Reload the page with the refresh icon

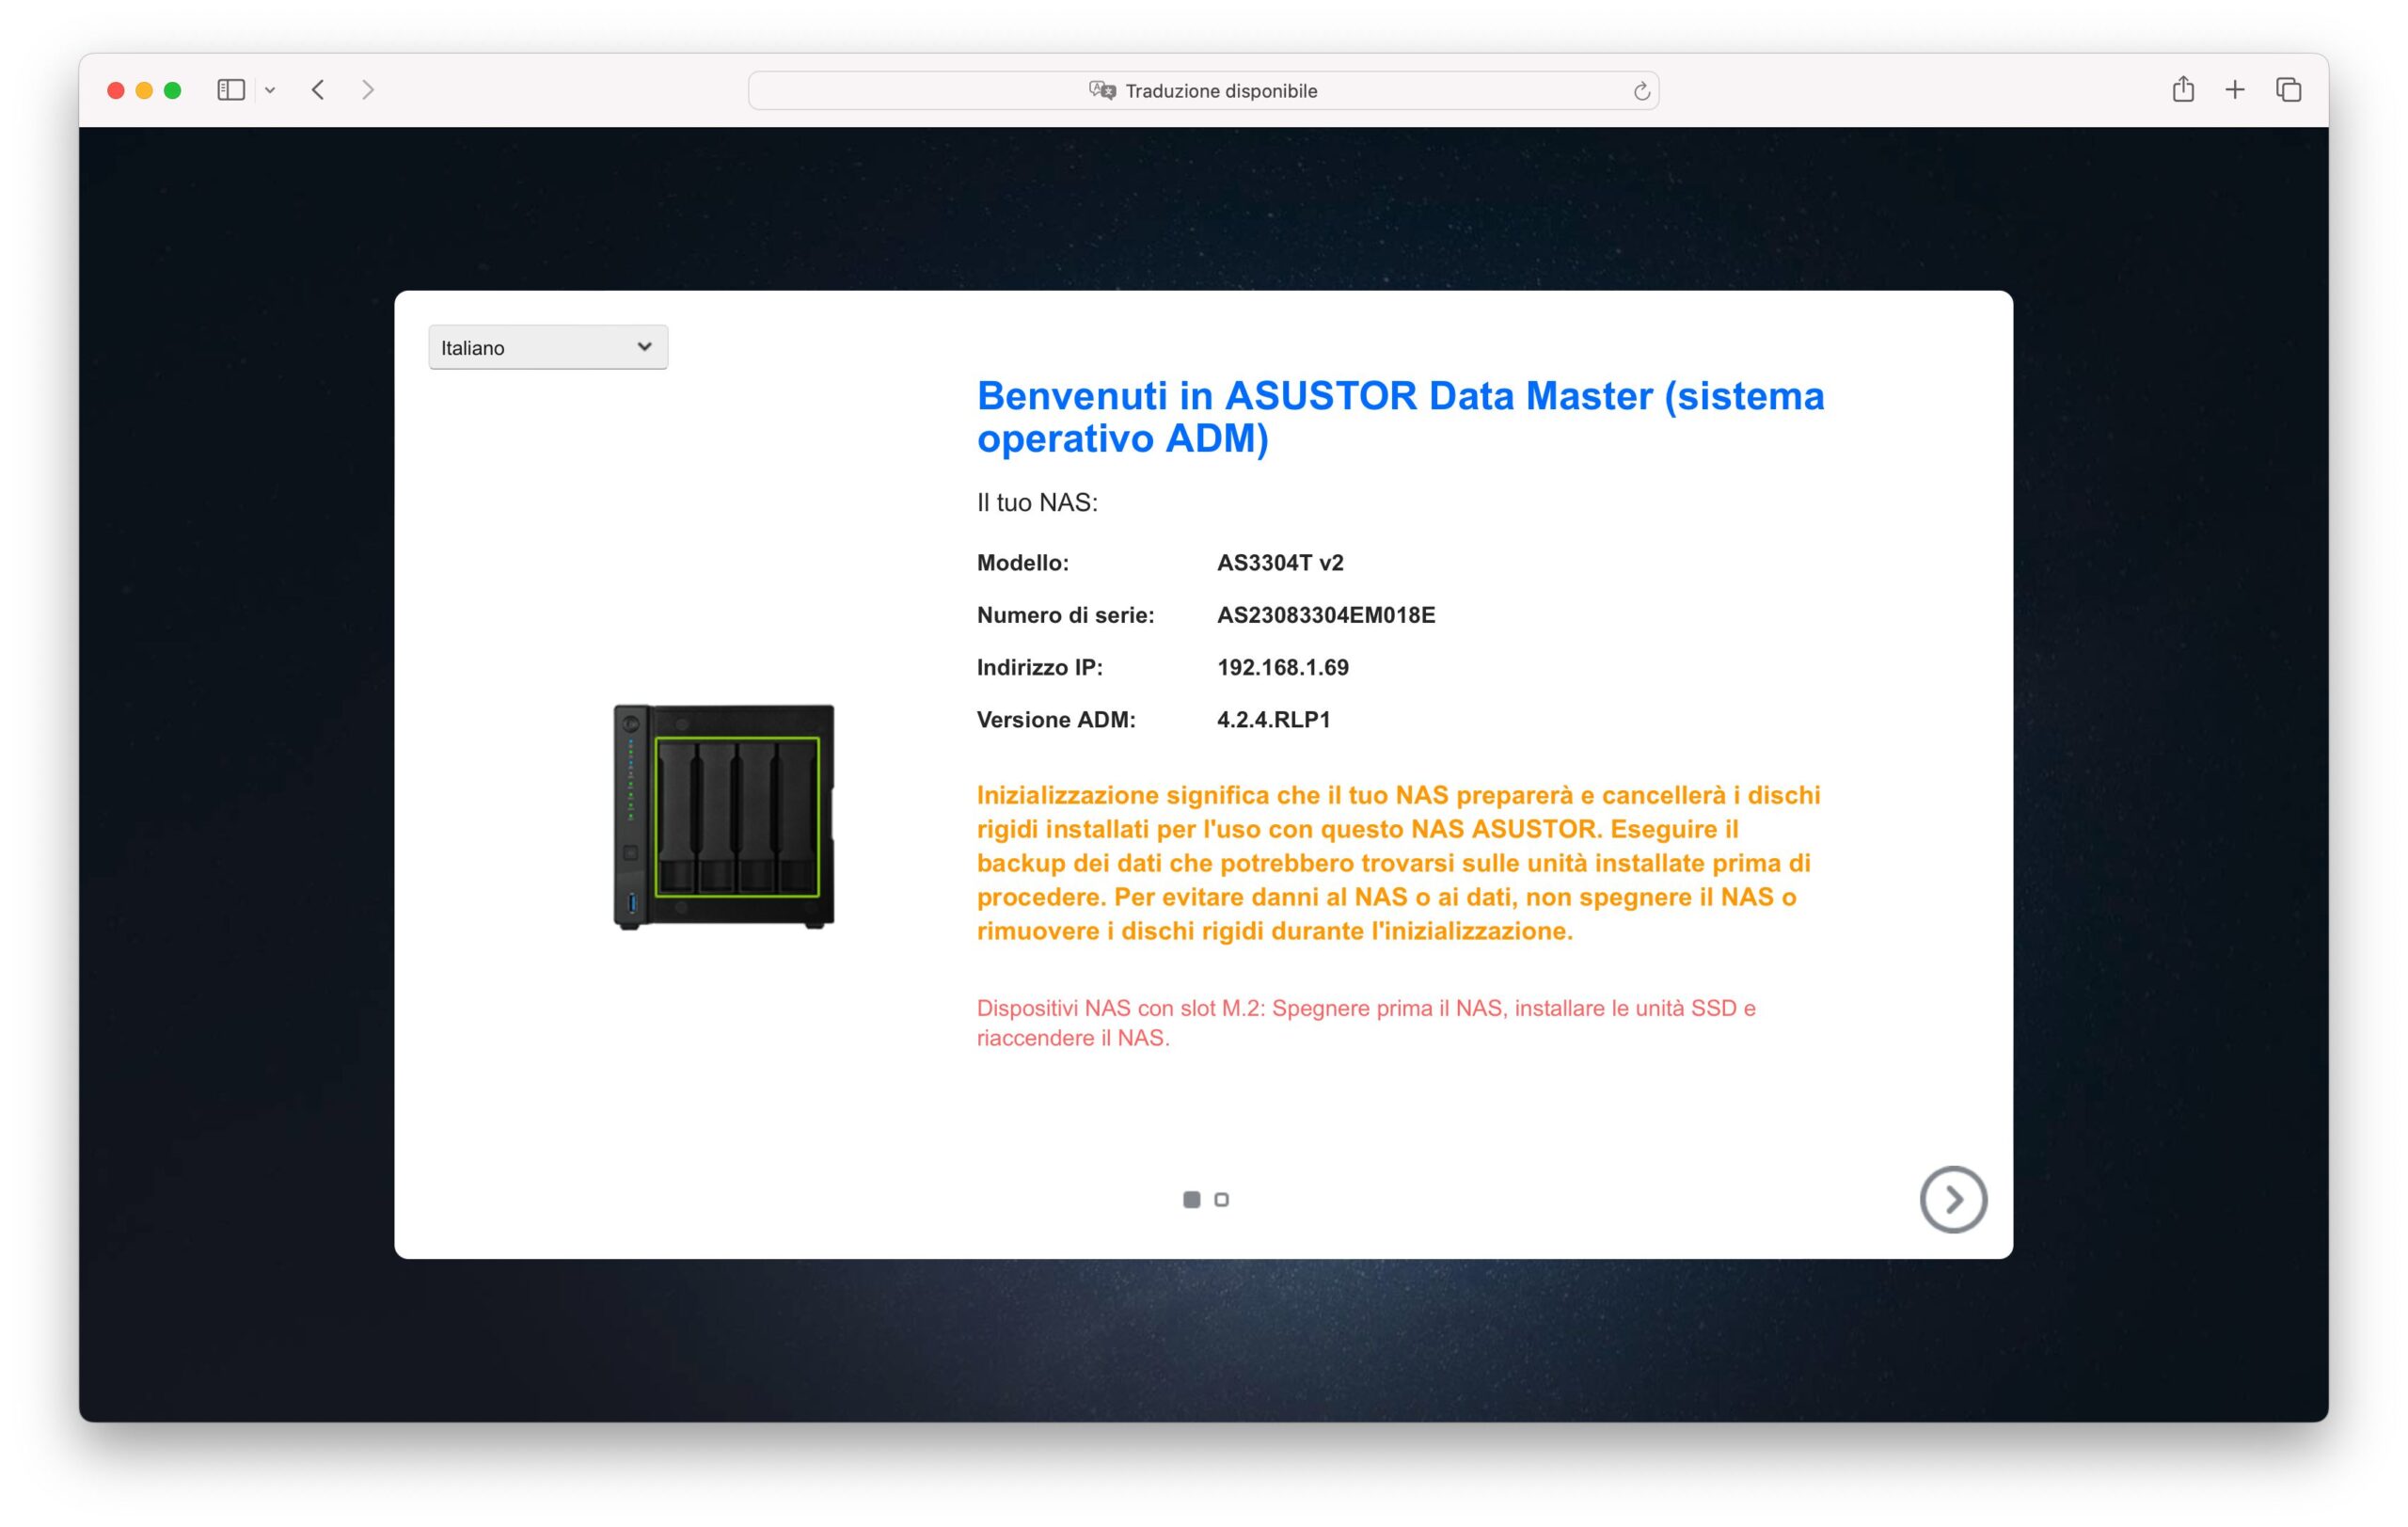1641,91
